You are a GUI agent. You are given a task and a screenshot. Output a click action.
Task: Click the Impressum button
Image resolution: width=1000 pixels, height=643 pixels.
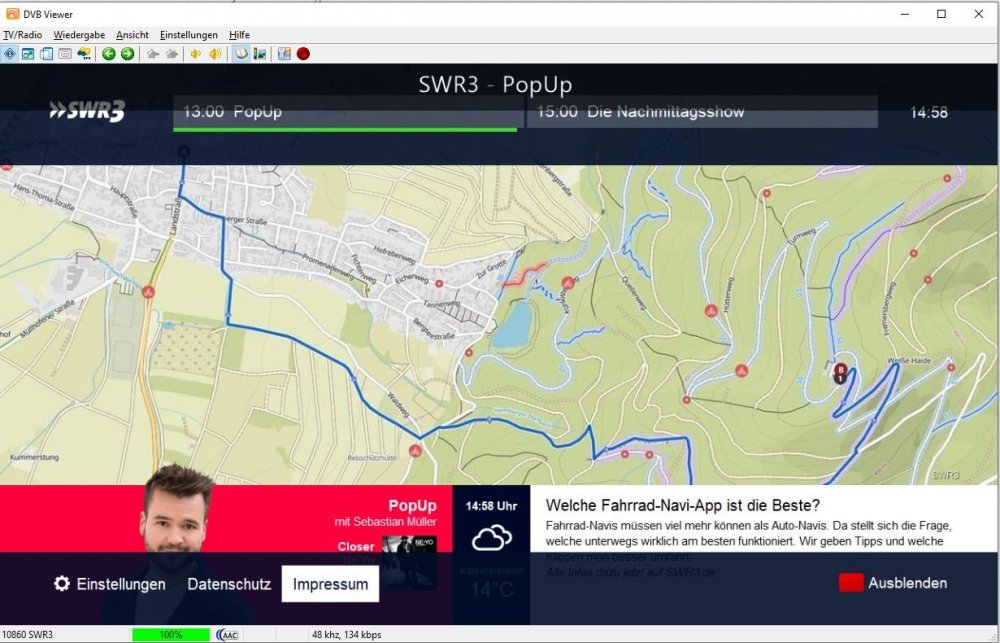(x=330, y=584)
